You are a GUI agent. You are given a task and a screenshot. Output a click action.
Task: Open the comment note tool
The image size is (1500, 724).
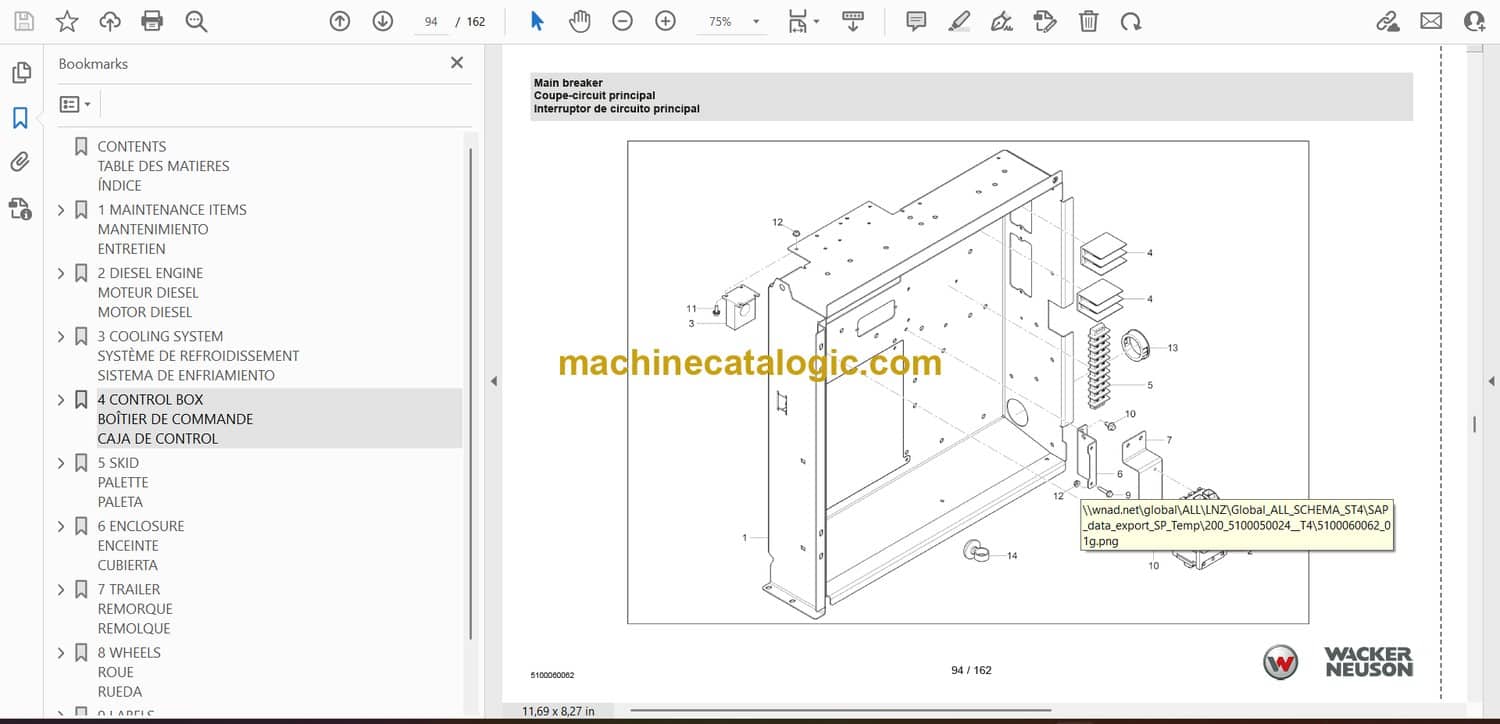pyautogui.click(x=915, y=21)
